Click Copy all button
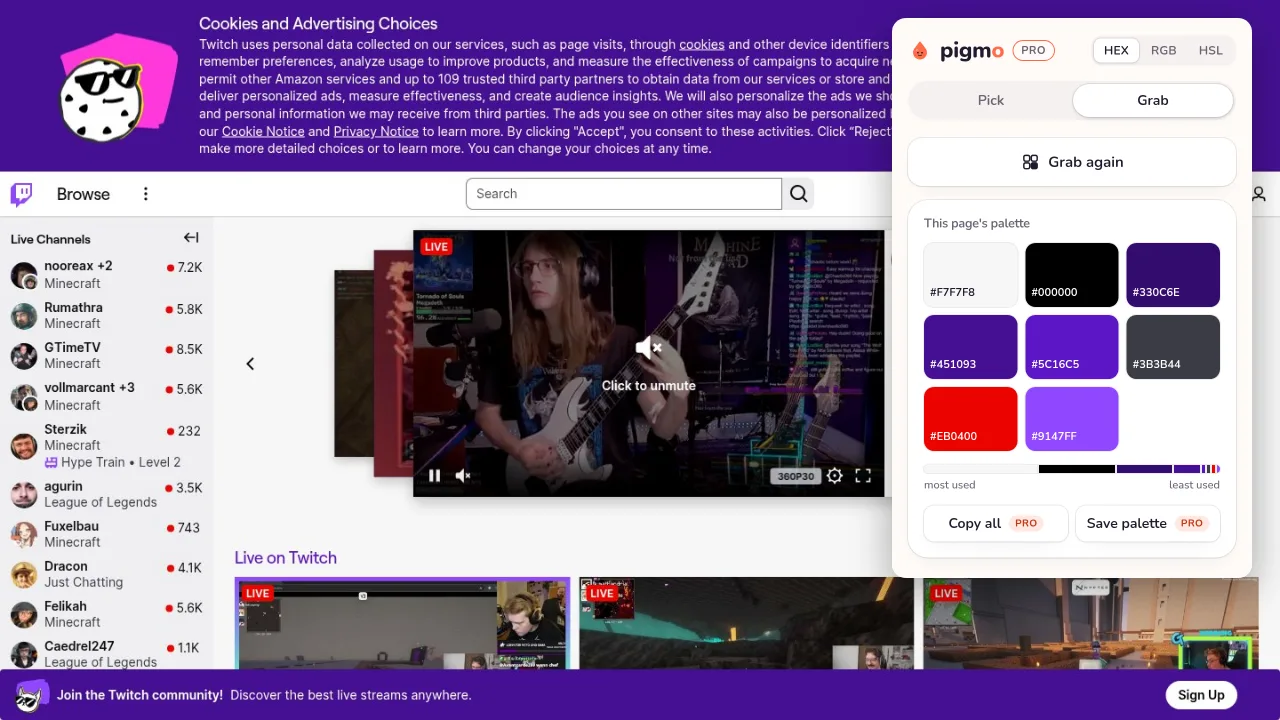 pos(996,523)
